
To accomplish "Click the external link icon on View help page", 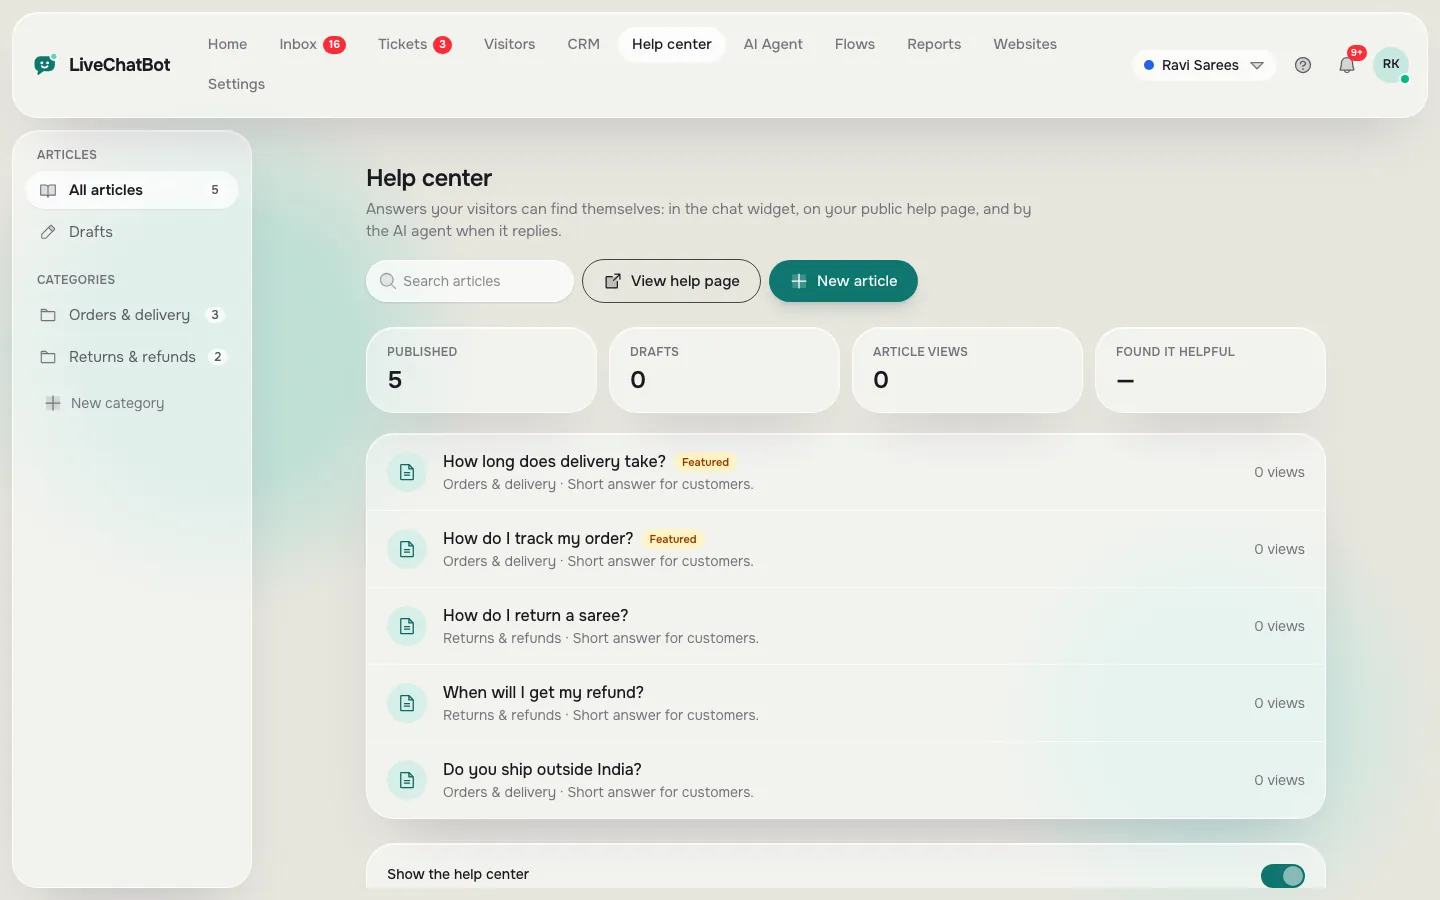I will click(613, 281).
